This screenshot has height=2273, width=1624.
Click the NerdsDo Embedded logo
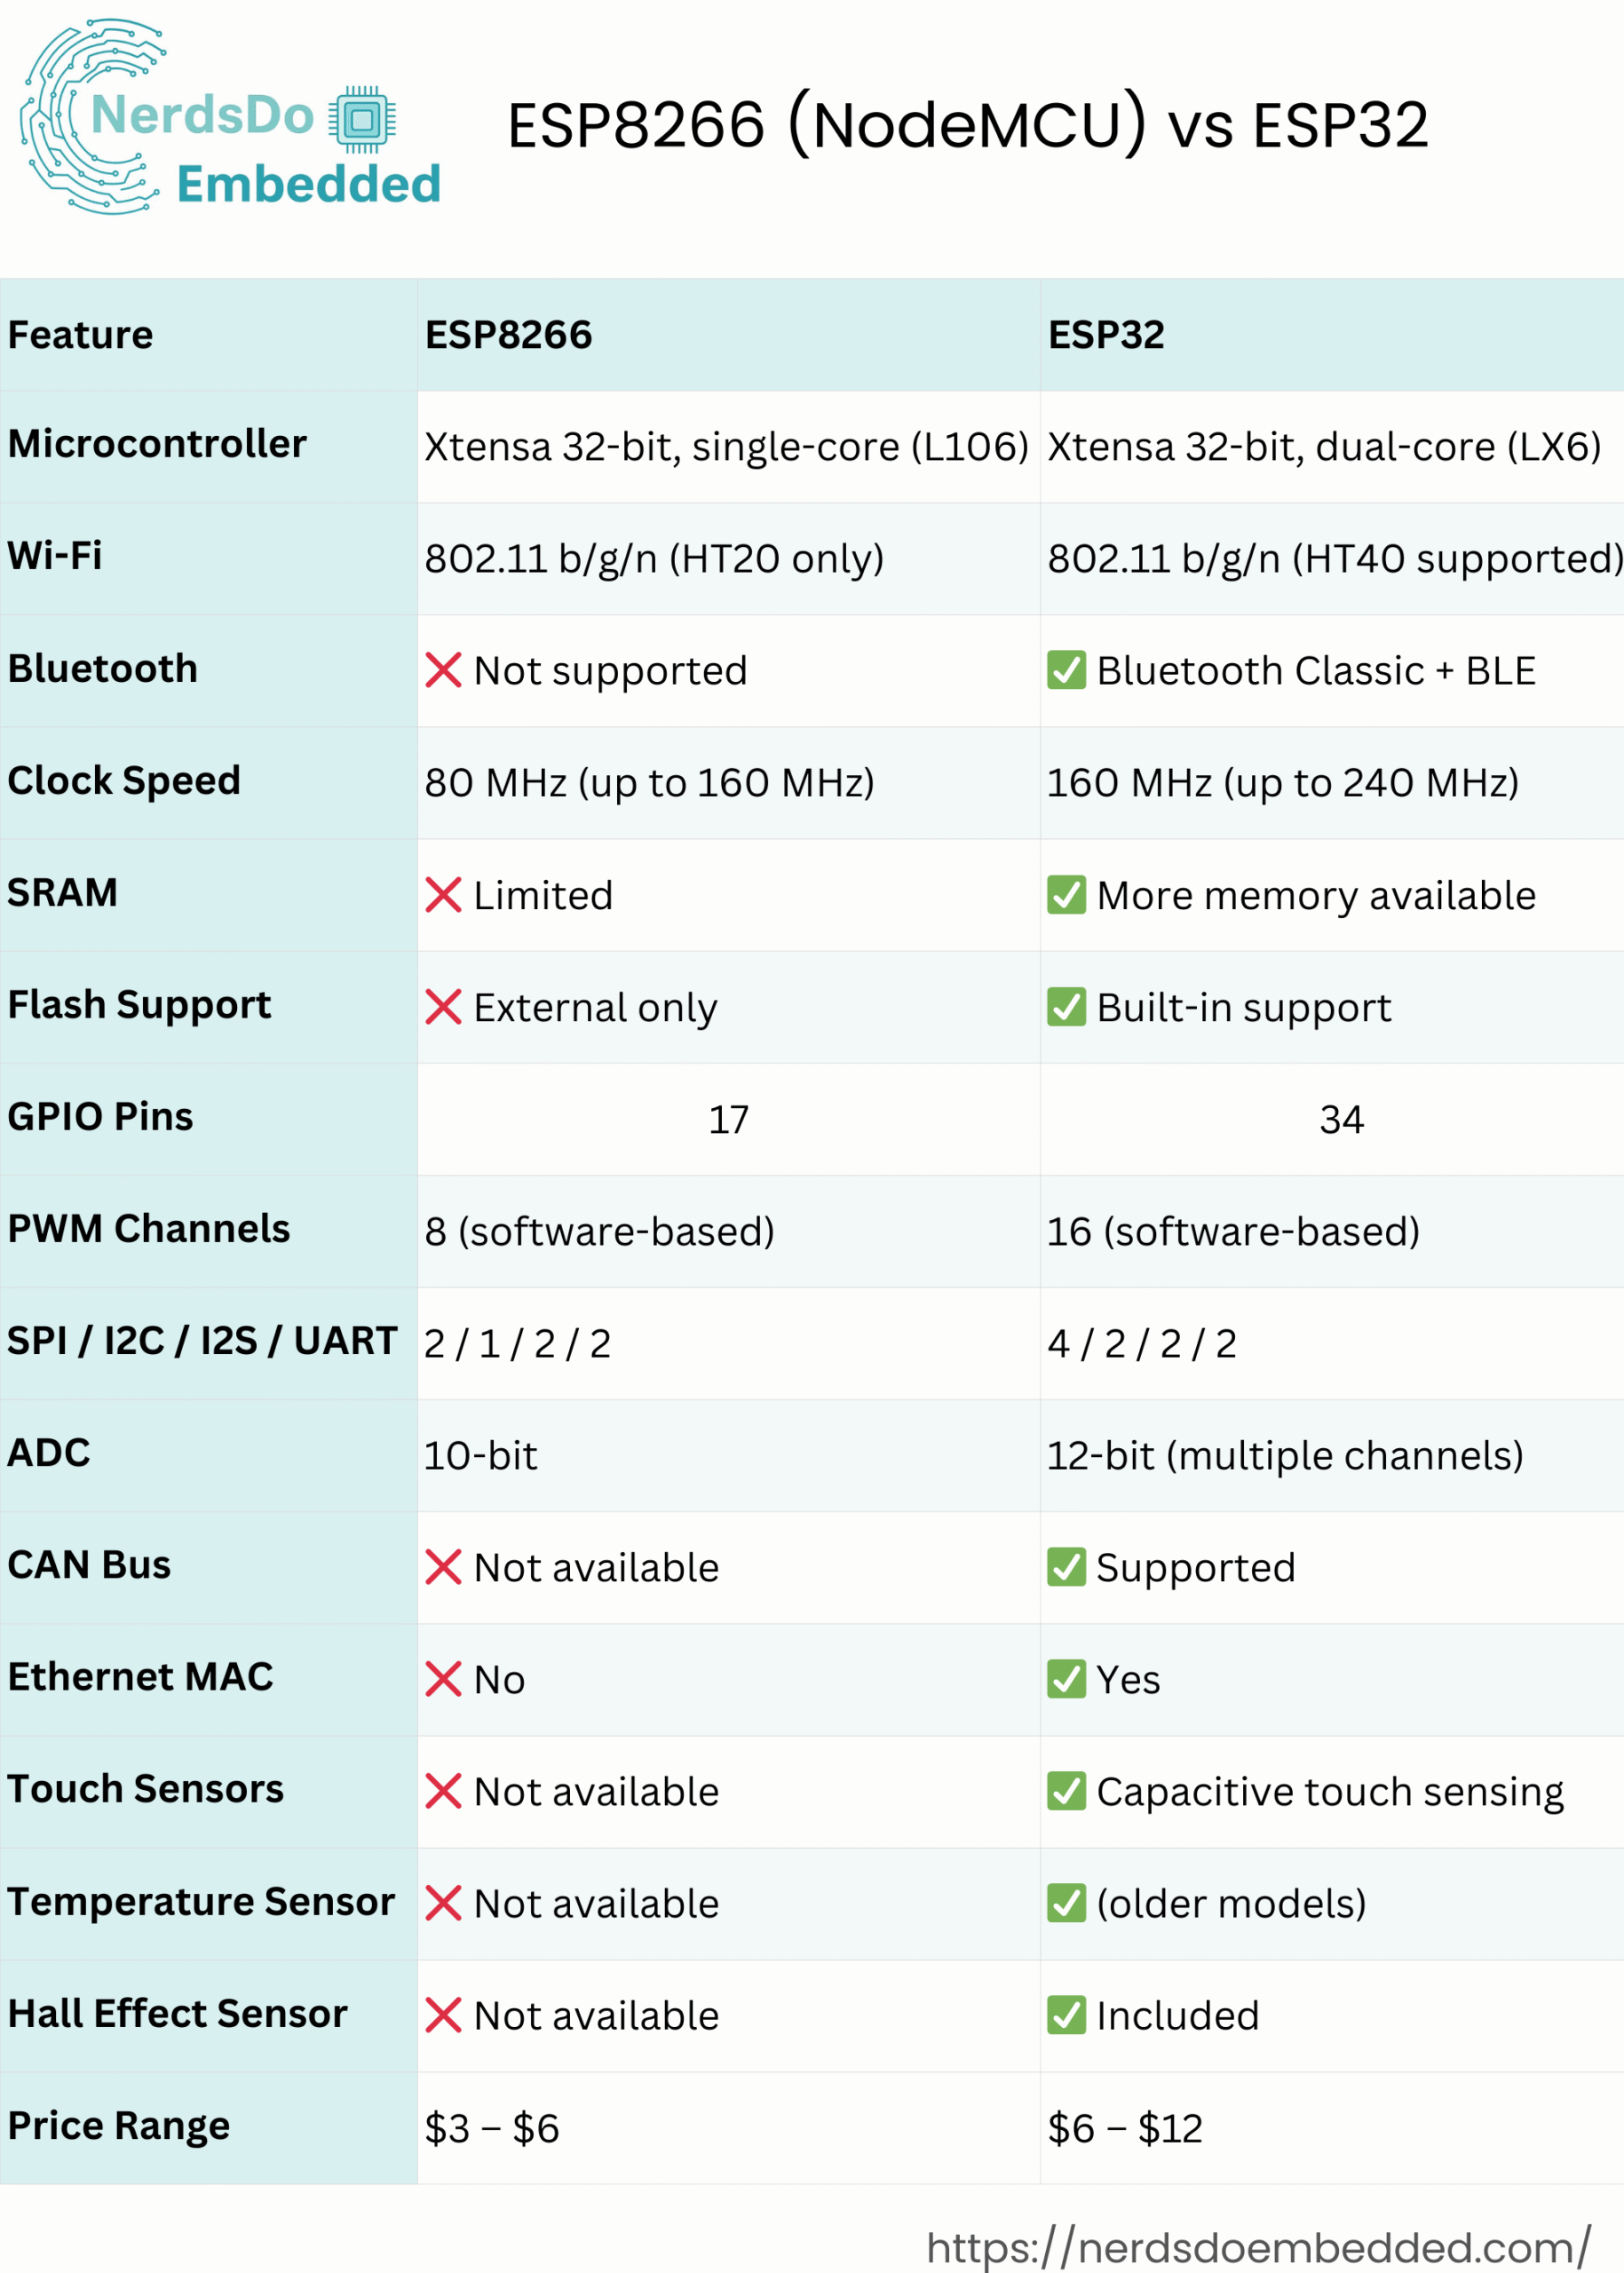230,117
